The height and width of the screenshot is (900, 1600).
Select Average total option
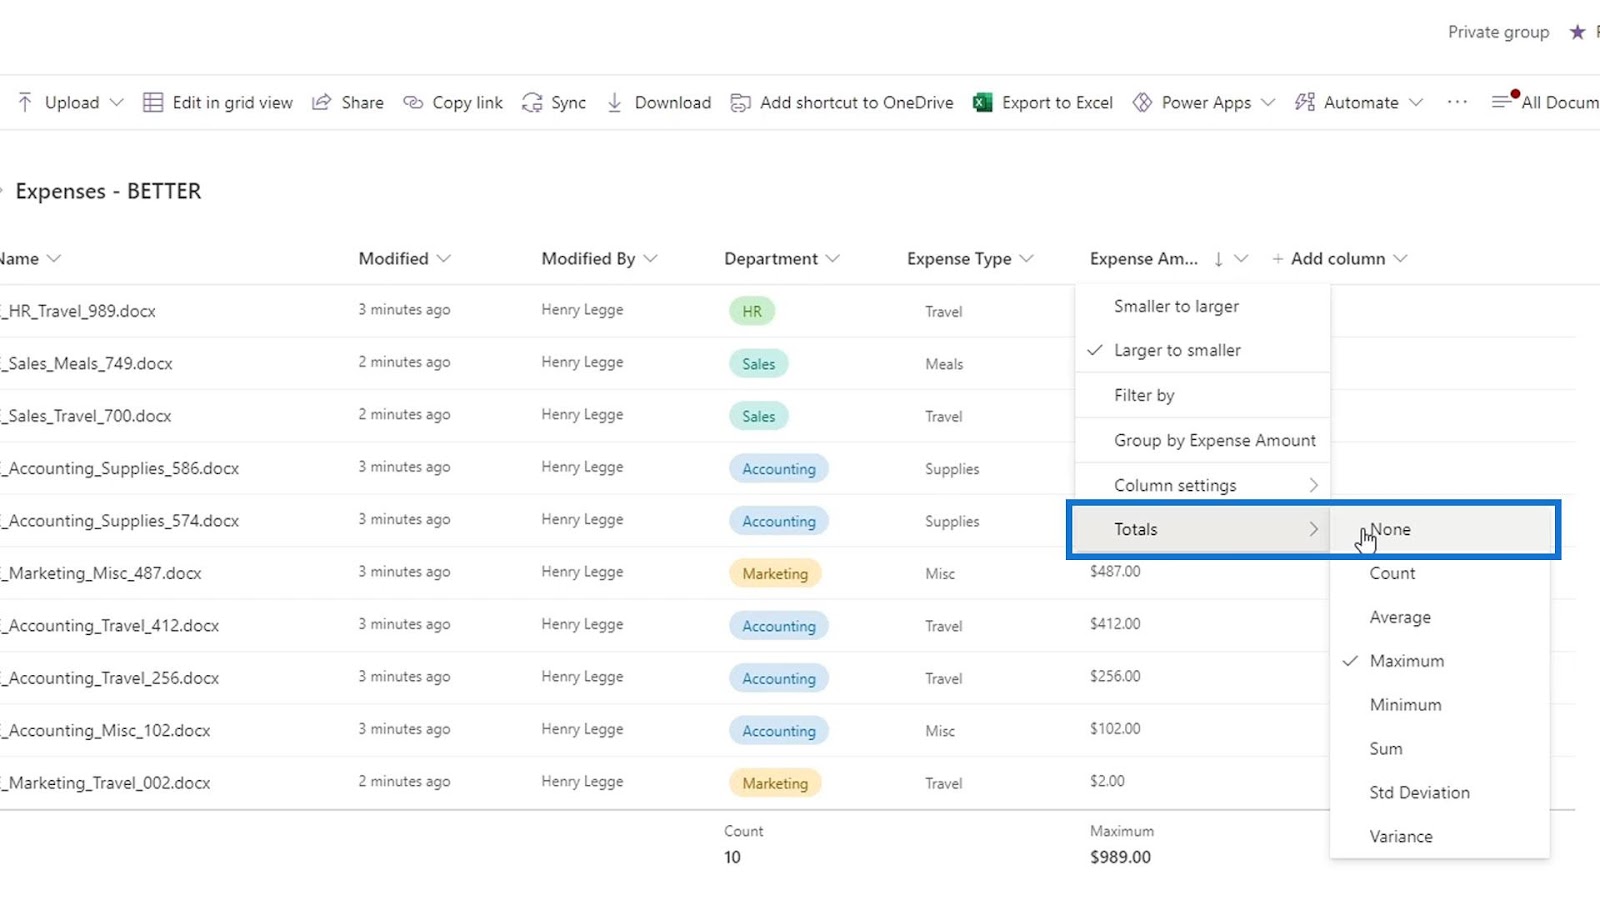pyautogui.click(x=1440, y=617)
